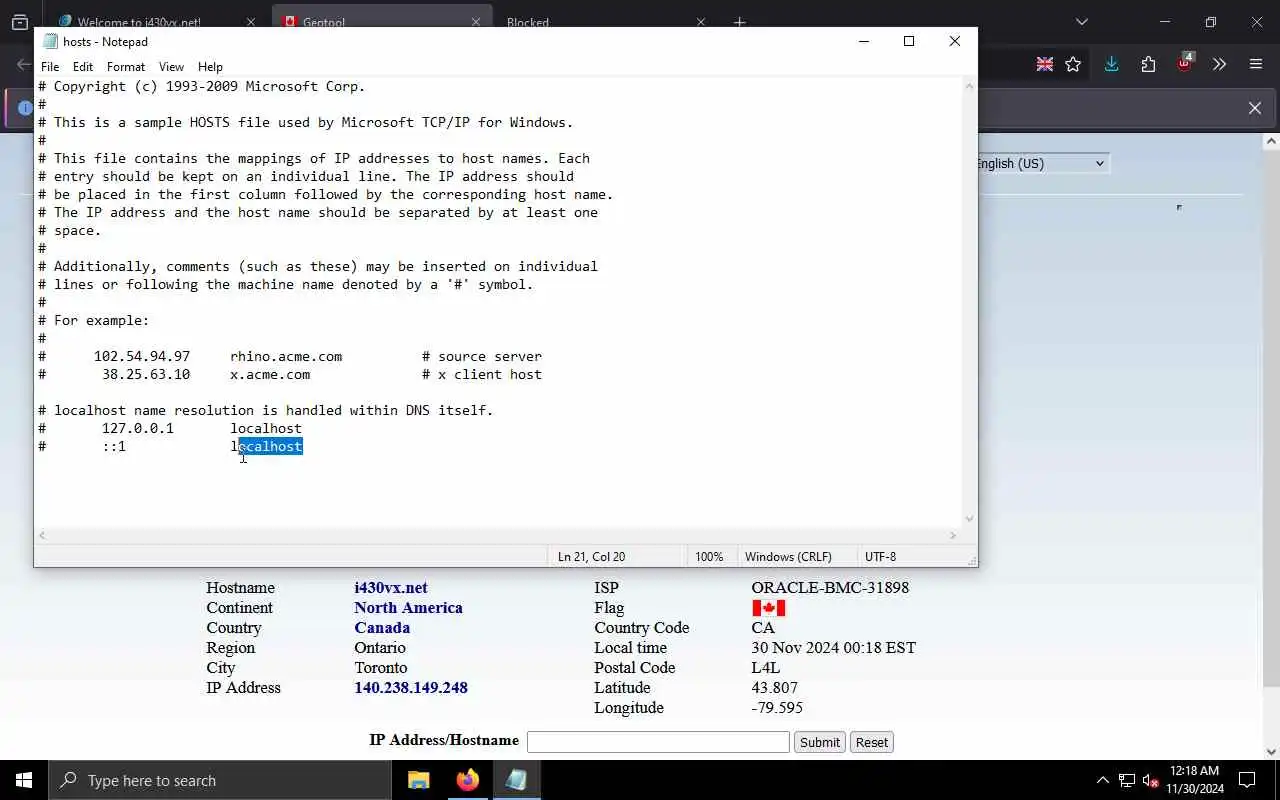This screenshot has height=800, width=1280.
Task: Close the Blocked browser tab
Action: tap(700, 22)
